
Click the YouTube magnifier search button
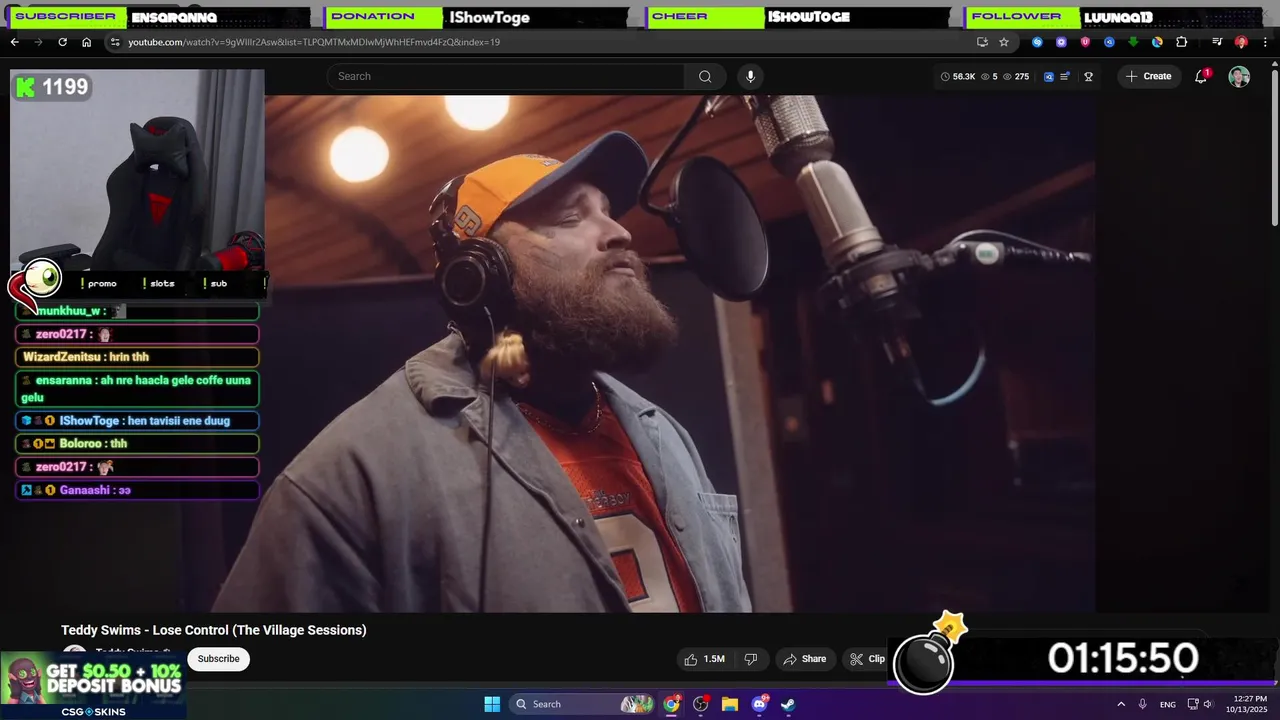click(705, 76)
